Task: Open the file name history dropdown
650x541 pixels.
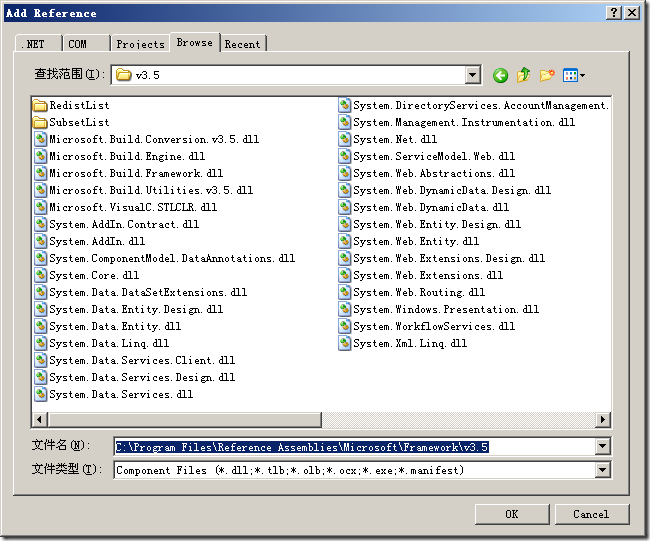Action: click(602, 446)
